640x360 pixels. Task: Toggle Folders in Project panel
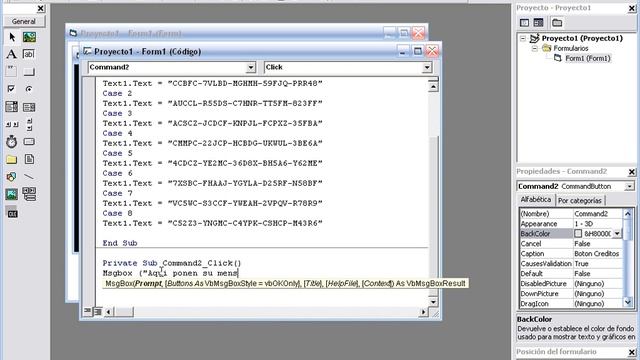point(557,23)
